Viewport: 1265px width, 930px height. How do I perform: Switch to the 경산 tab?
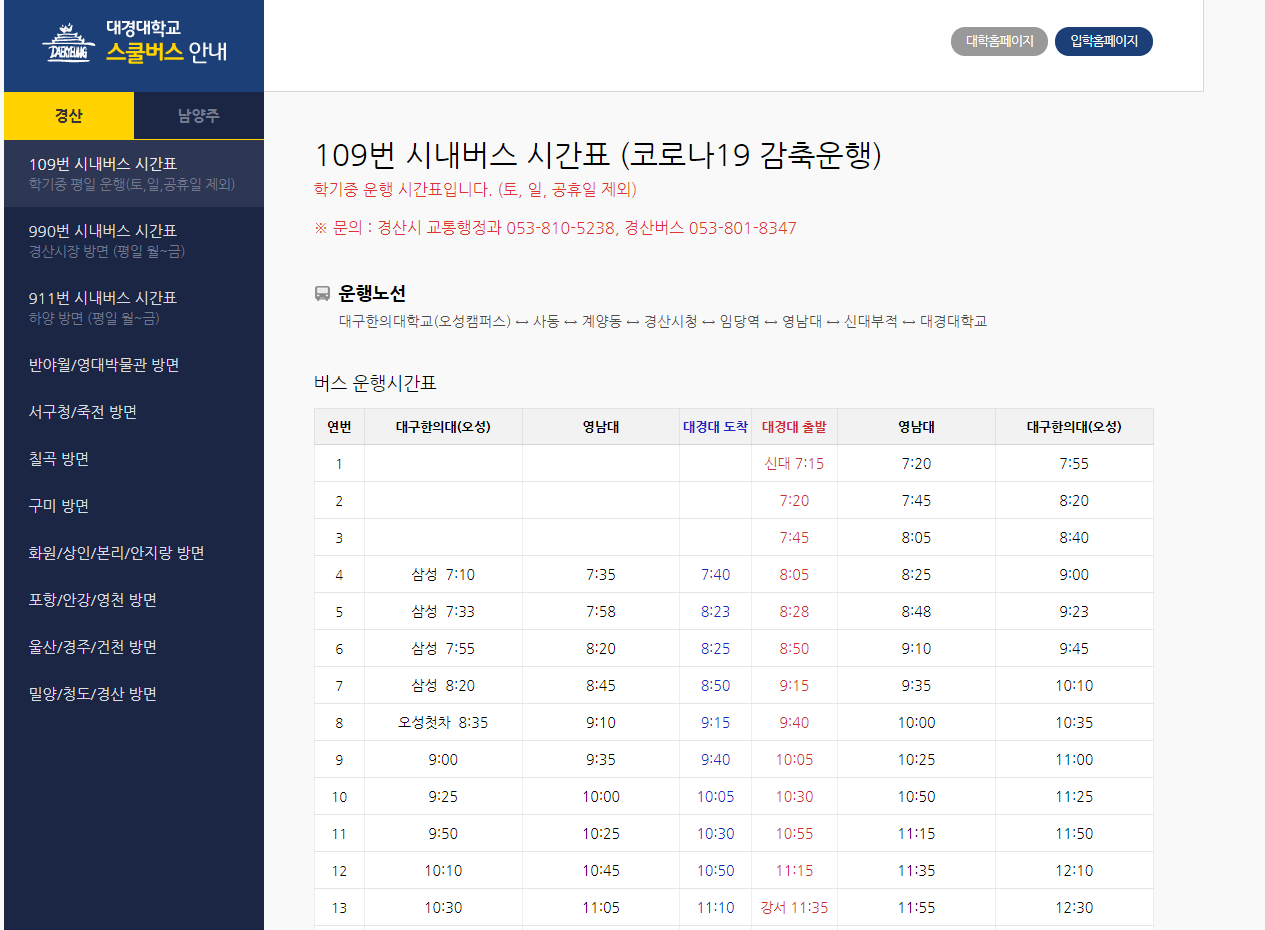tap(69, 116)
